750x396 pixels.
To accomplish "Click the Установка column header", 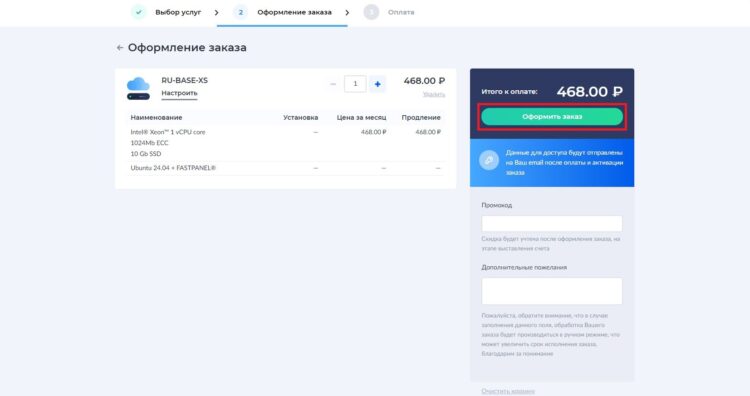I will pyautogui.click(x=300, y=118).
